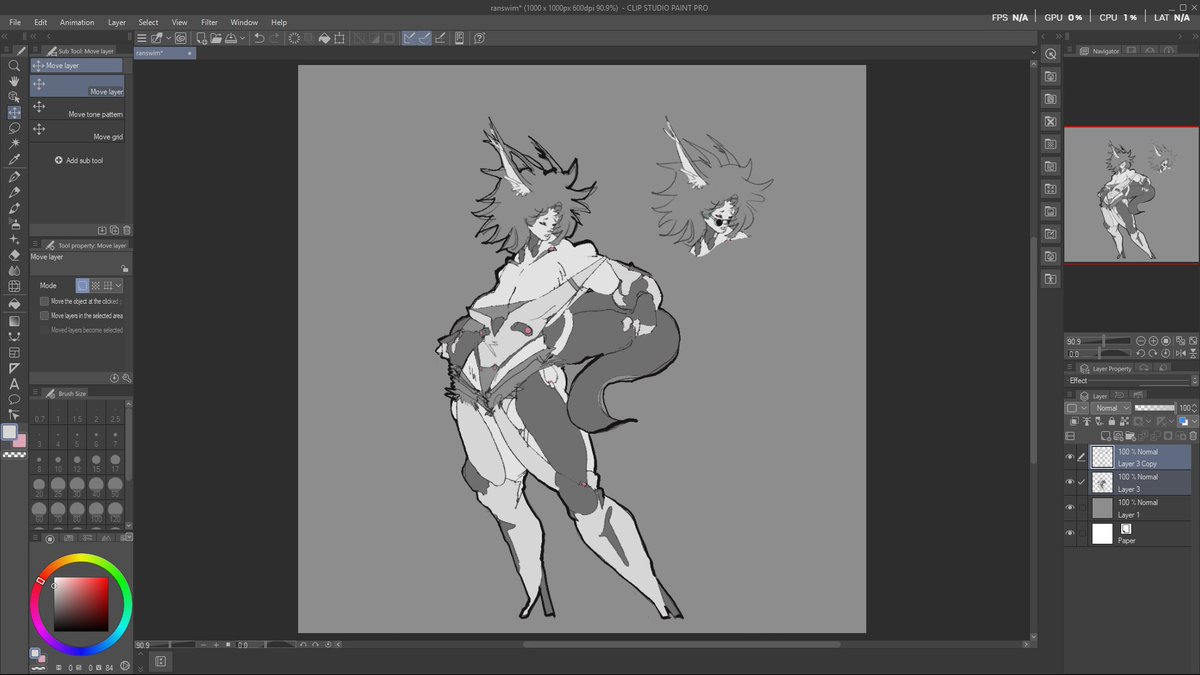The image size is (1200, 675).
Task: Hide Layer 3 Copy via eye icon
Action: click(1069, 457)
